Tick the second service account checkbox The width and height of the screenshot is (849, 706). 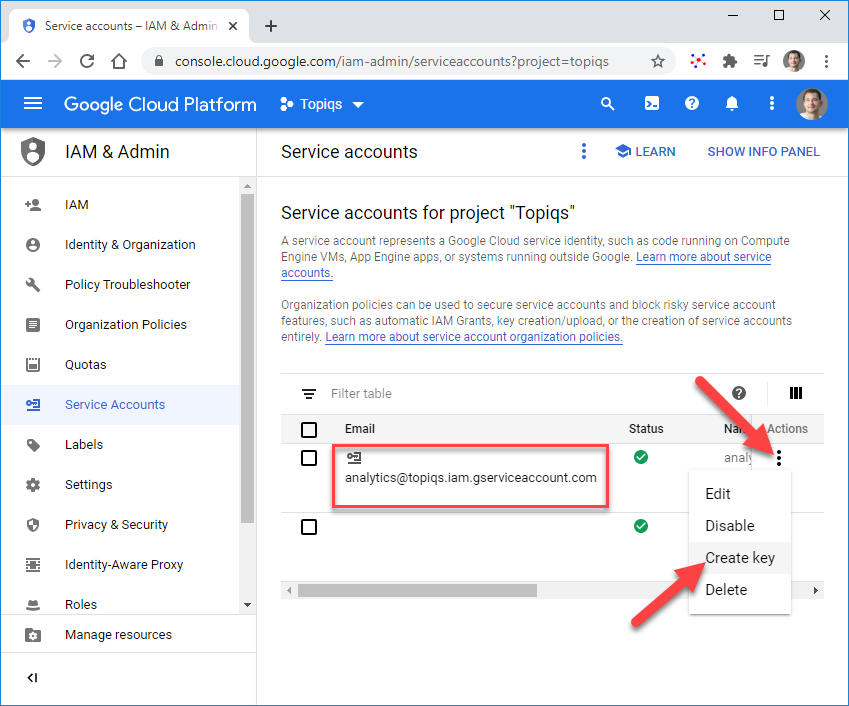[x=309, y=526]
